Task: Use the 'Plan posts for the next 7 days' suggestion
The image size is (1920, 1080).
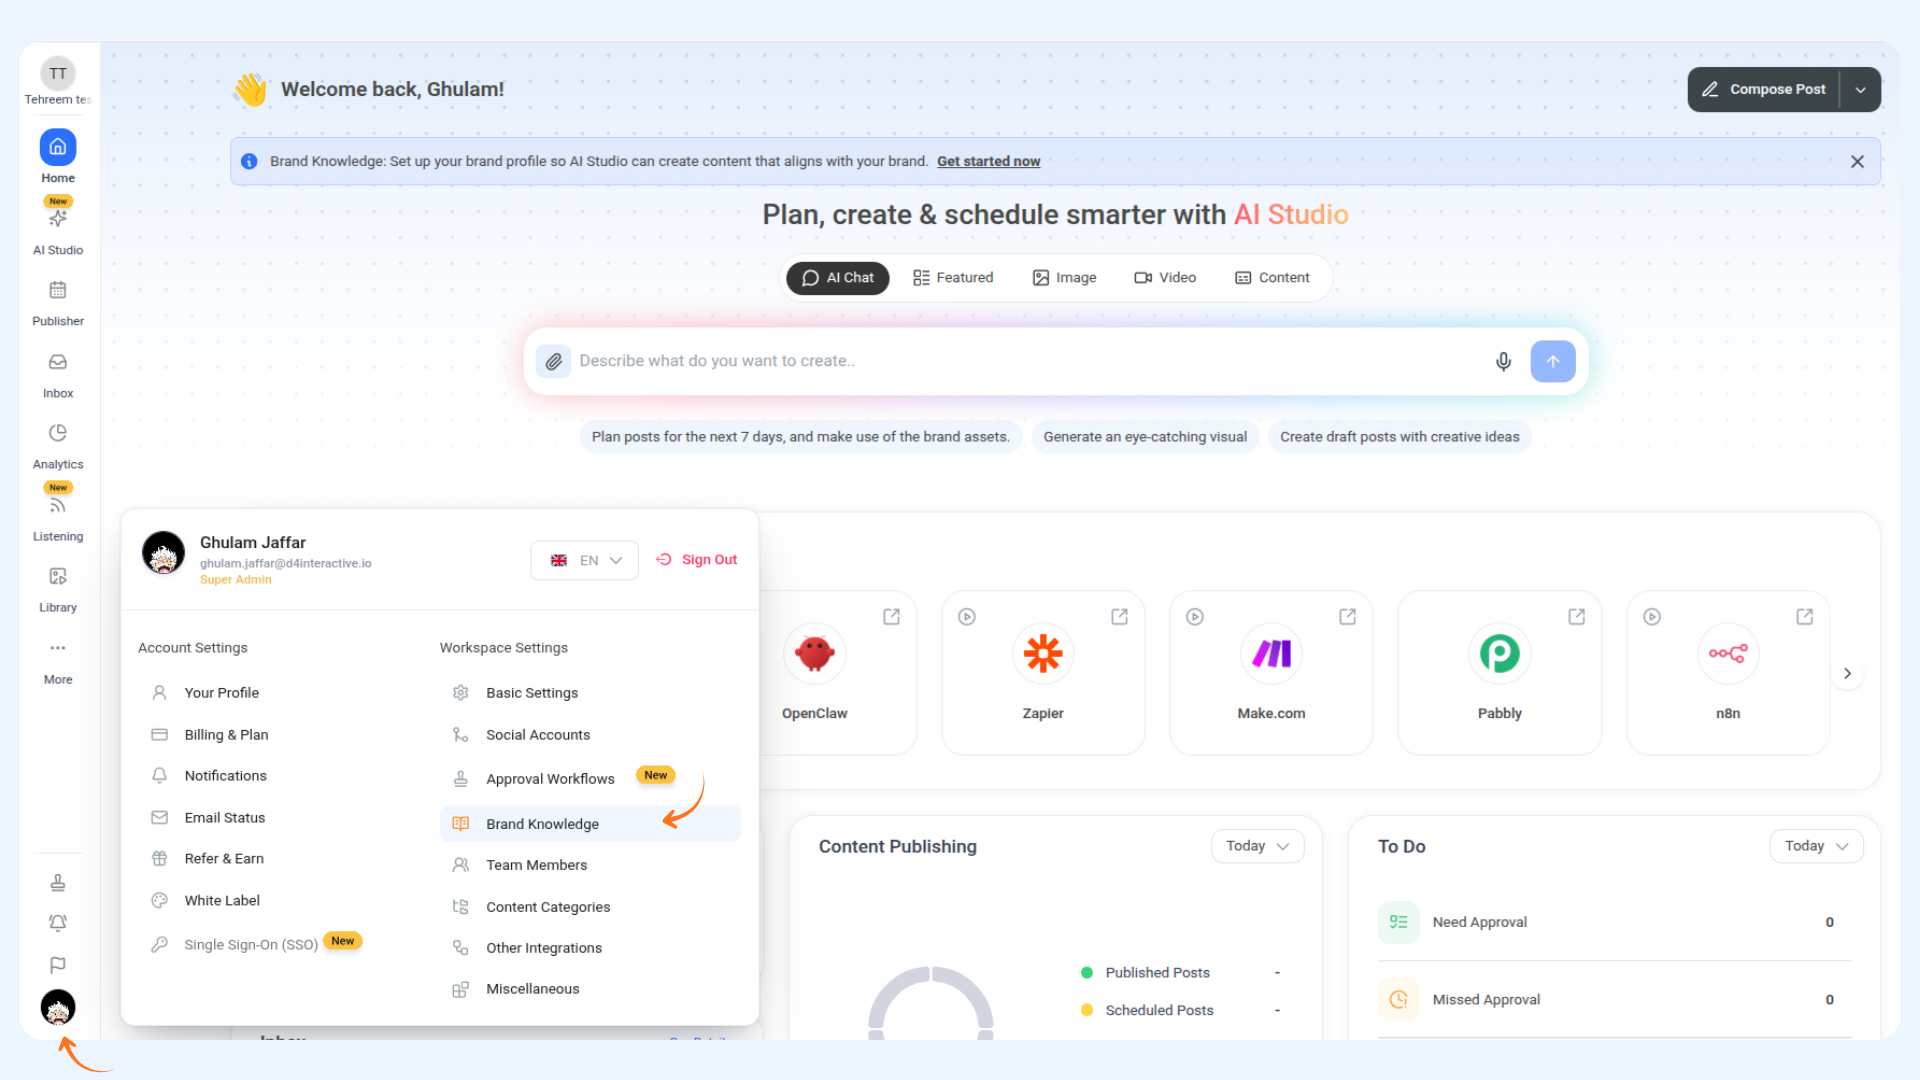Action: click(x=801, y=437)
